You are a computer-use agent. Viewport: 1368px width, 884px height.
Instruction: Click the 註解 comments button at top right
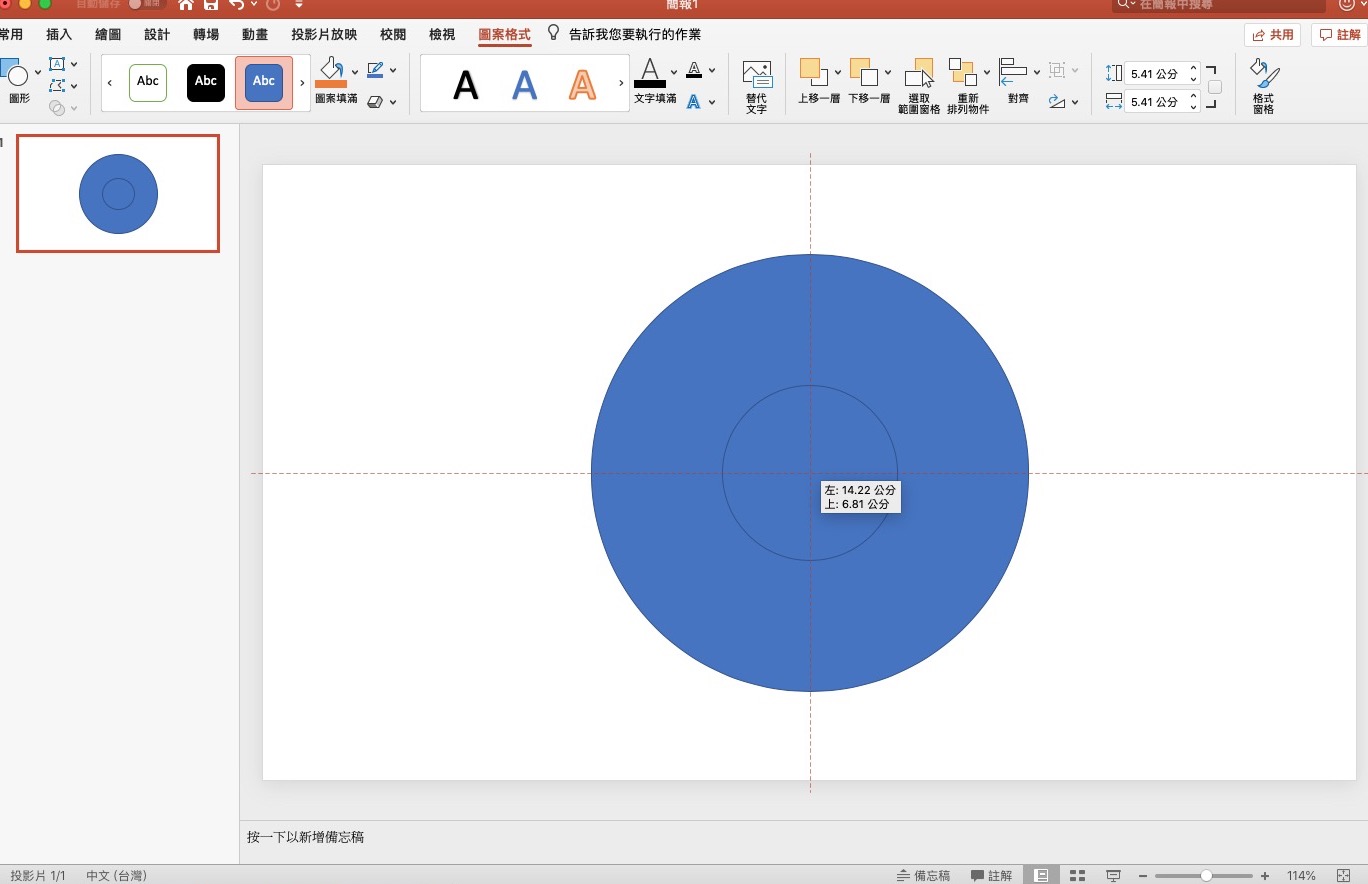click(x=1339, y=35)
